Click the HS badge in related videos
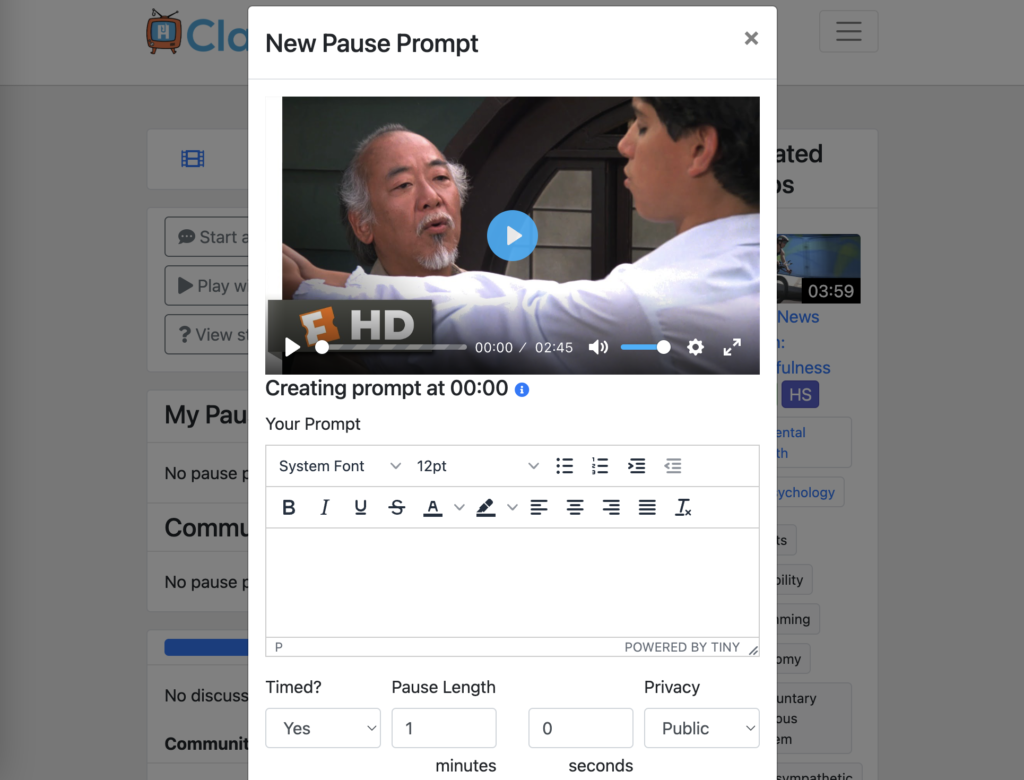This screenshot has width=1024, height=780. pyautogui.click(x=800, y=395)
